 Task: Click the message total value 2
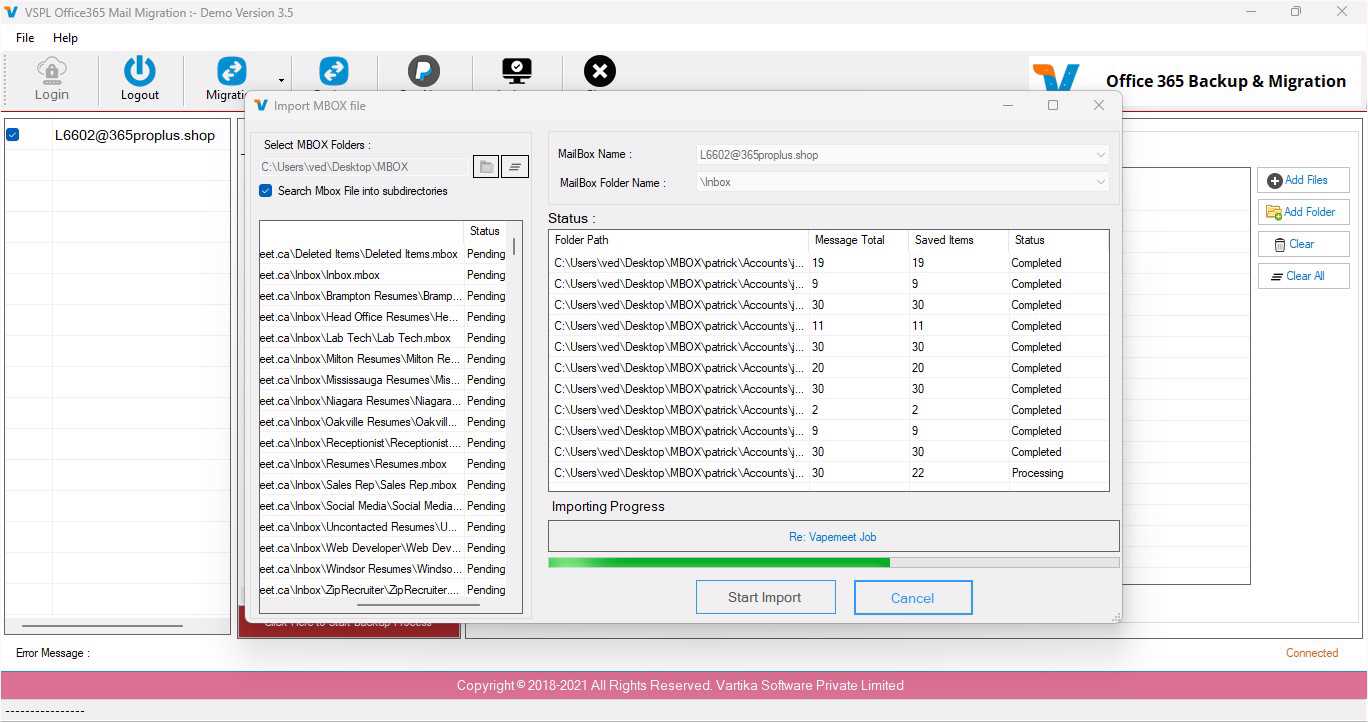coord(815,410)
